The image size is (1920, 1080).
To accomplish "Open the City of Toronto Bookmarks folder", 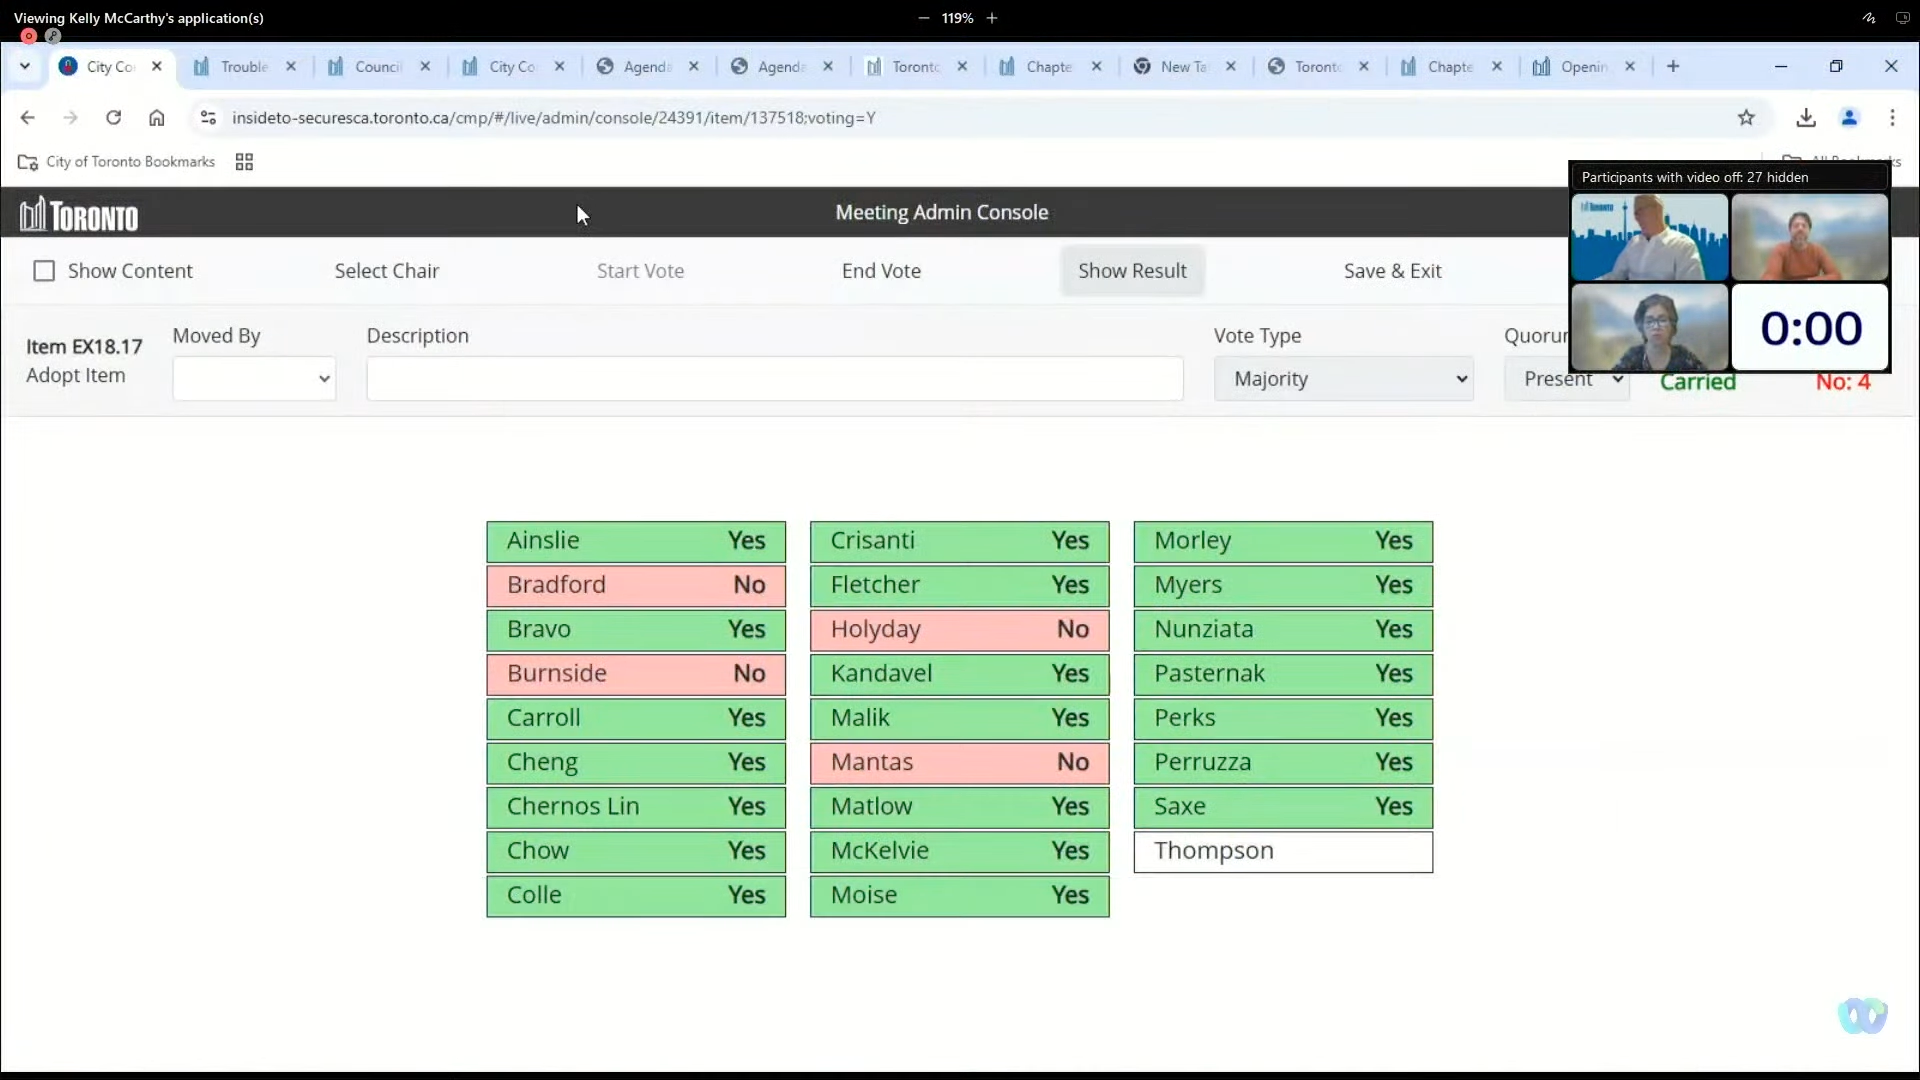I will [x=117, y=162].
